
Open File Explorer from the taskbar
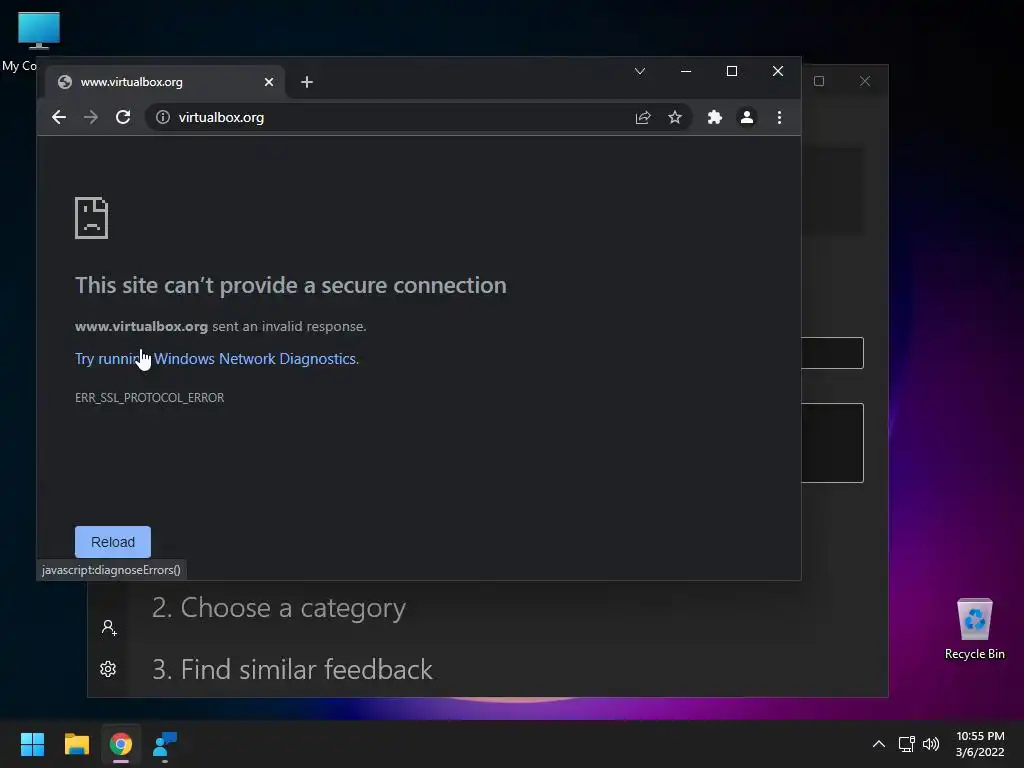pyautogui.click(x=76, y=744)
